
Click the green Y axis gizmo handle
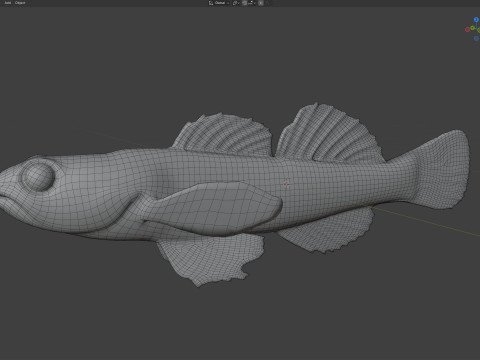[x=473, y=28]
